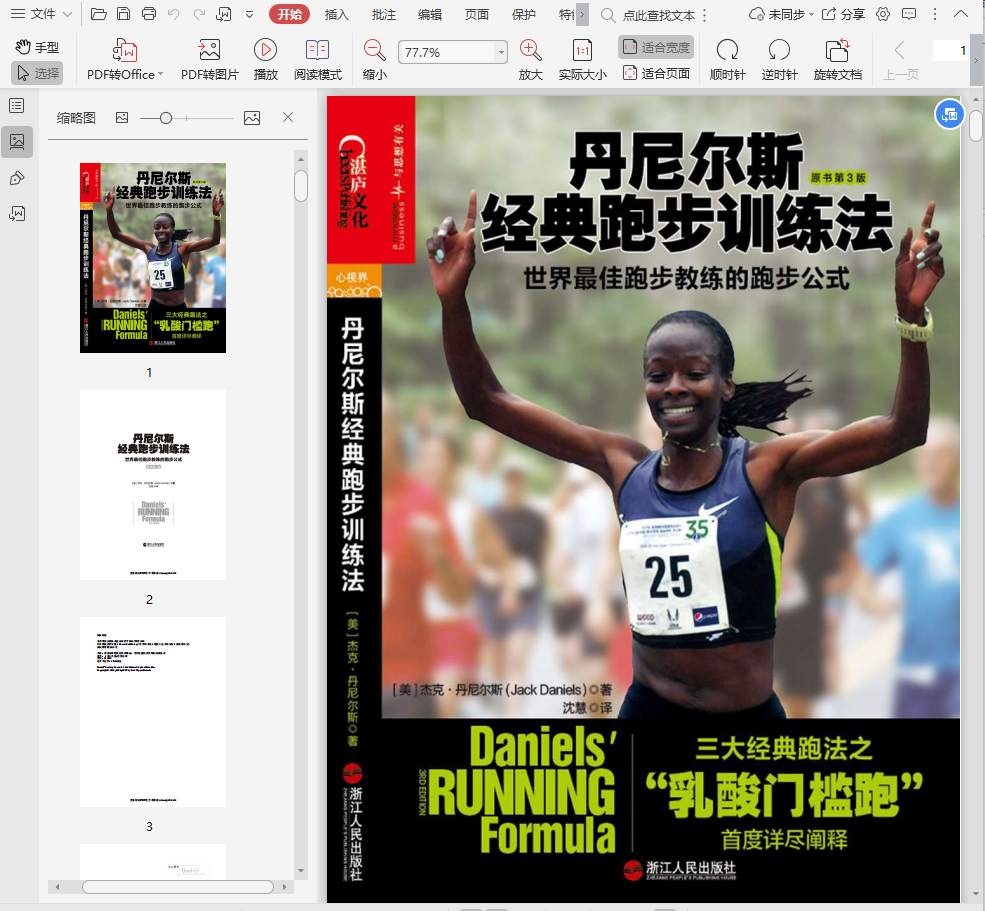Go to 上一页 previous page

pos(901,60)
